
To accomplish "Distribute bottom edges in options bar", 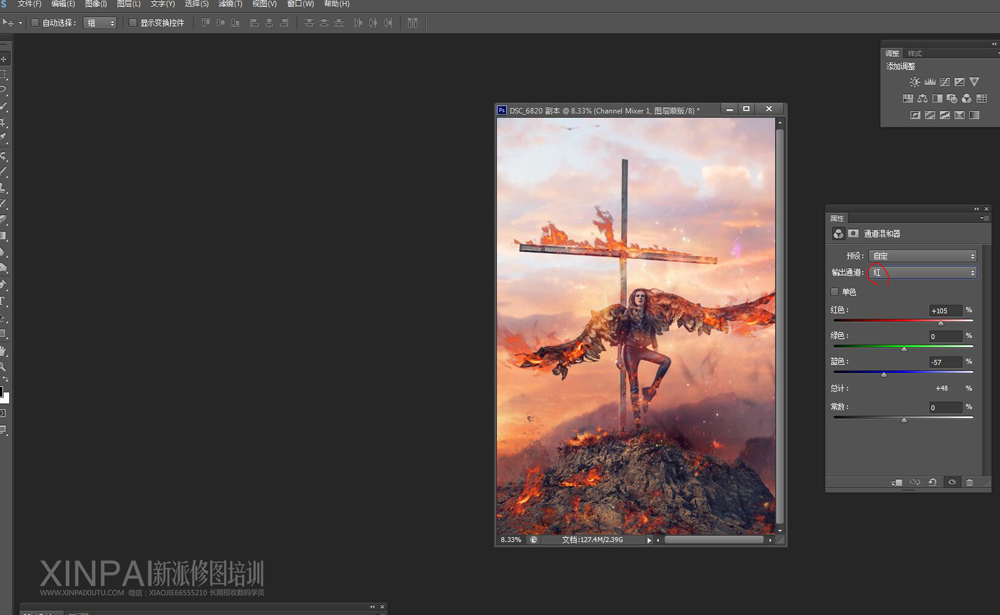I will tap(339, 23).
